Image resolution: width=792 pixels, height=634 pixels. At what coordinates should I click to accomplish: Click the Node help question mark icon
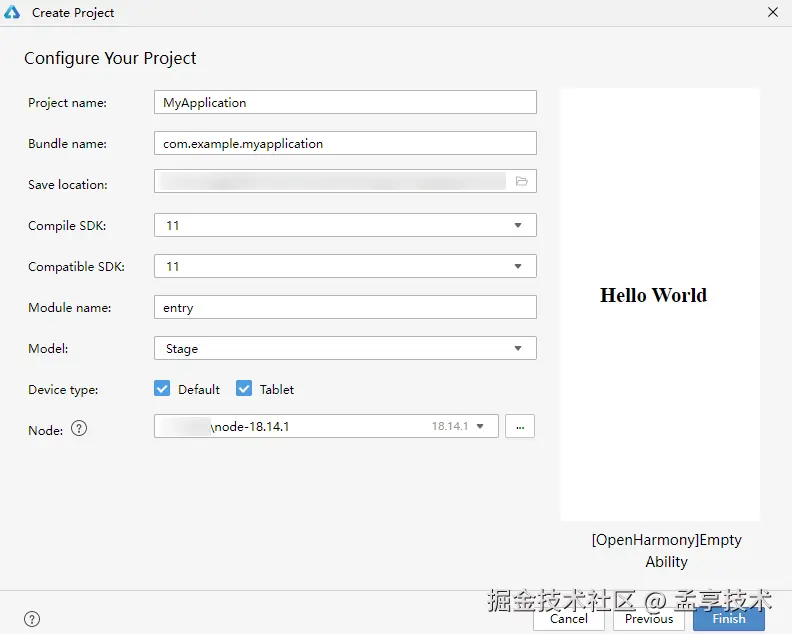tap(79, 428)
